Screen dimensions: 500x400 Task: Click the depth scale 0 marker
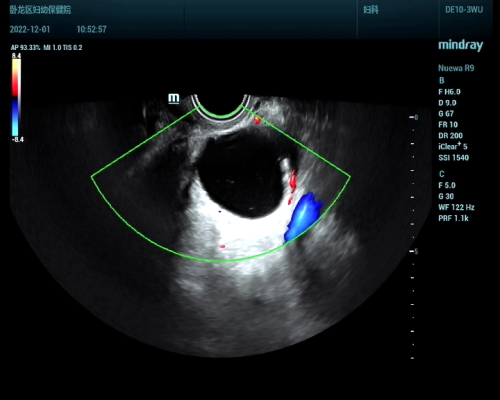[x=414, y=117]
